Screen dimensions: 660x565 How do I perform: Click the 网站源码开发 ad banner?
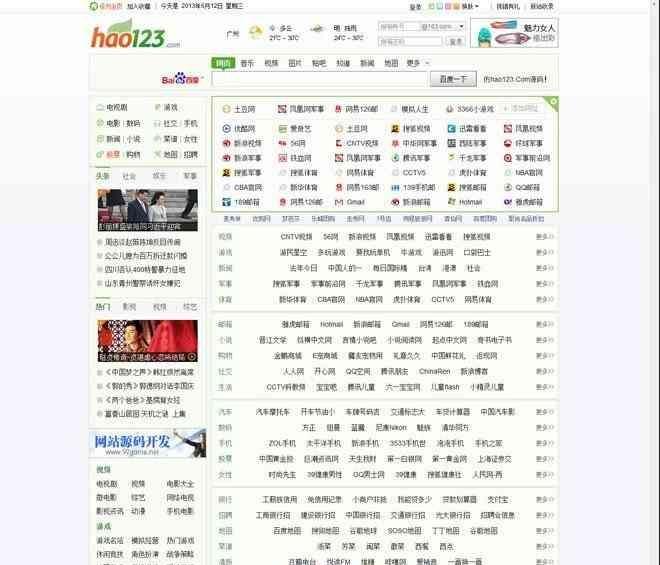[x=147, y=443]
